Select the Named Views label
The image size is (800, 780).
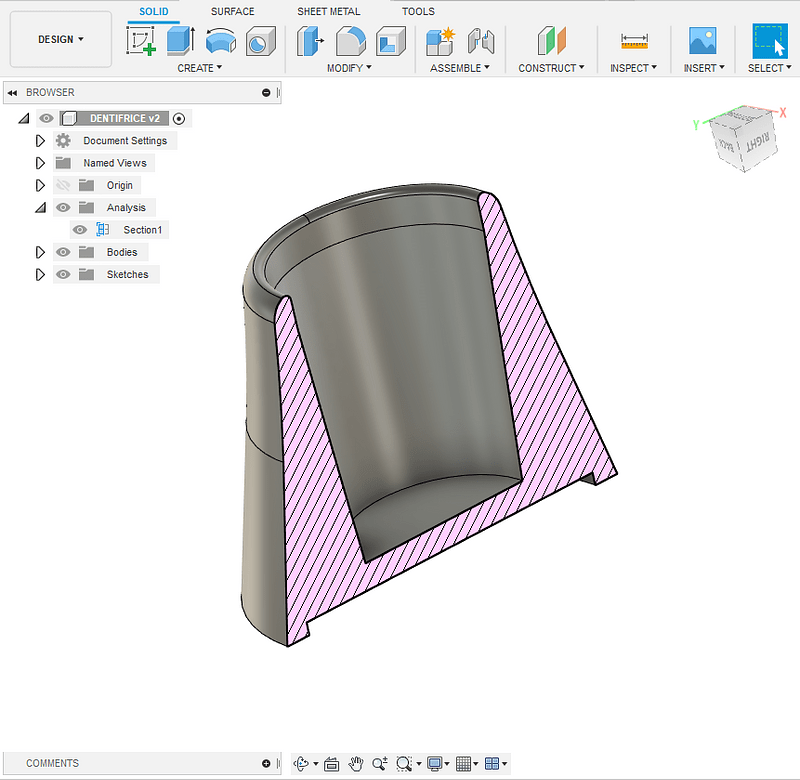(x=115, y=163)
